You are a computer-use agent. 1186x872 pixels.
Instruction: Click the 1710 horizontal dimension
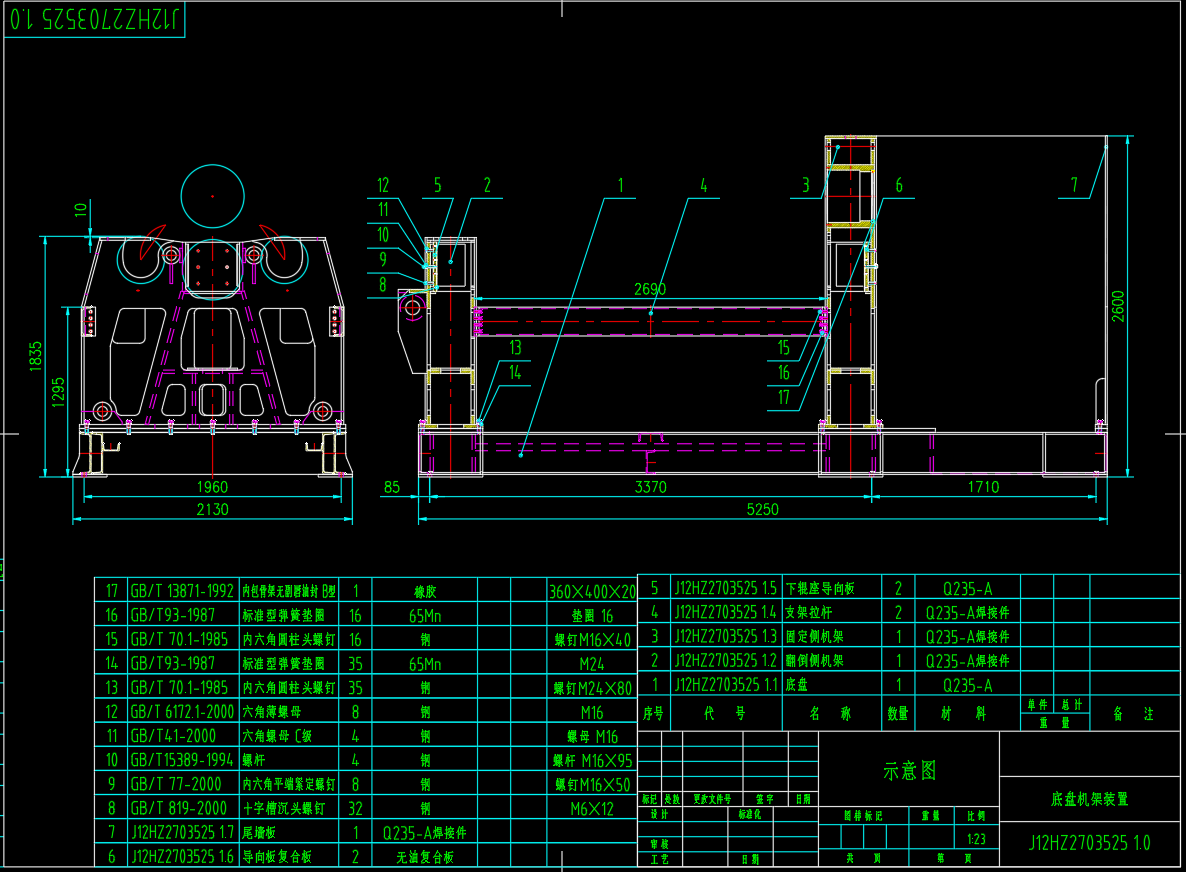(983, 487)
